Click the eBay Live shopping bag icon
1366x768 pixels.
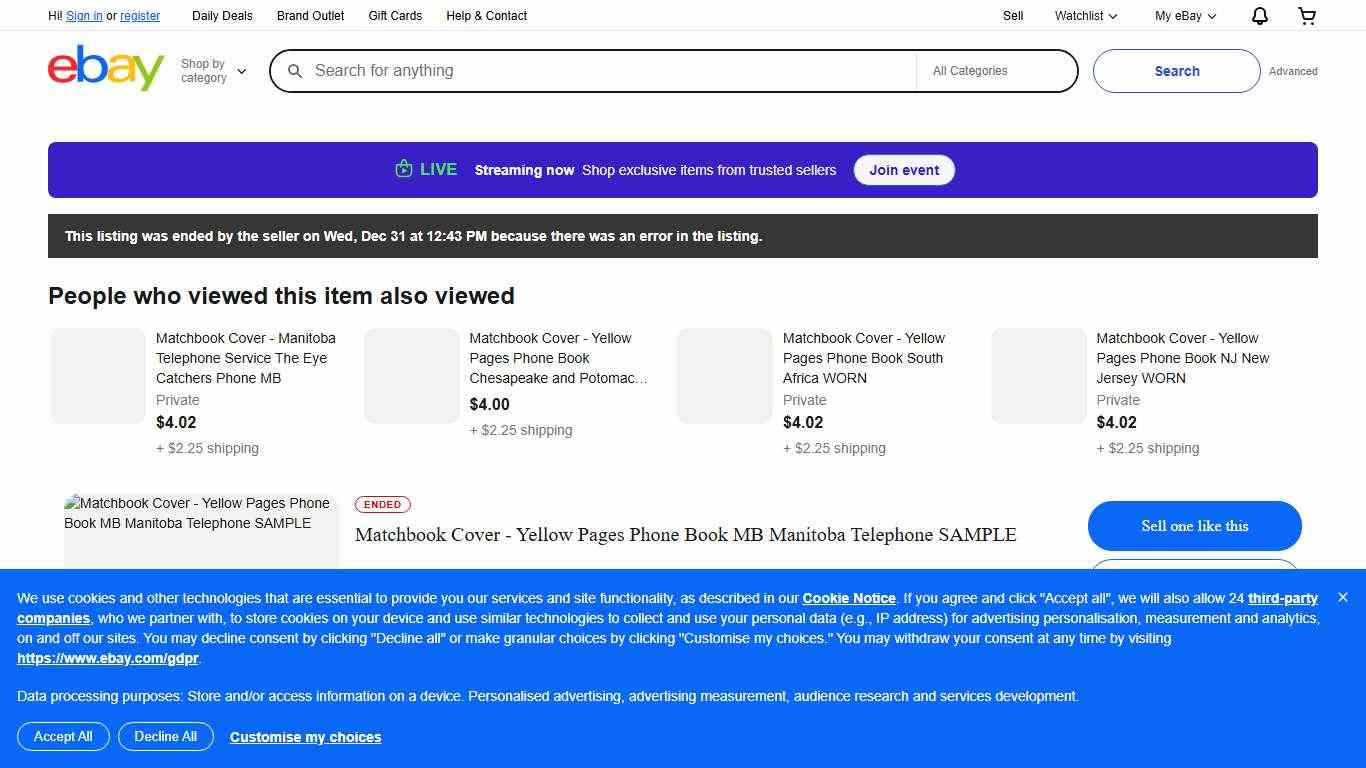click(x=403, y=169)
